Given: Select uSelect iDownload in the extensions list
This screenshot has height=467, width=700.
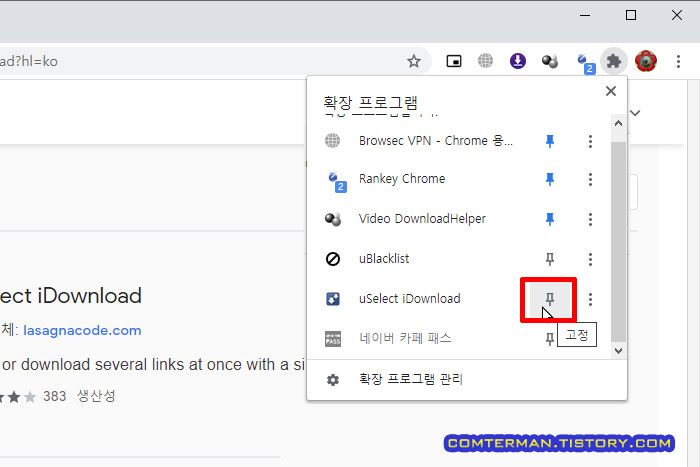Looking at the screenshot, I should [x=409, y=299].
